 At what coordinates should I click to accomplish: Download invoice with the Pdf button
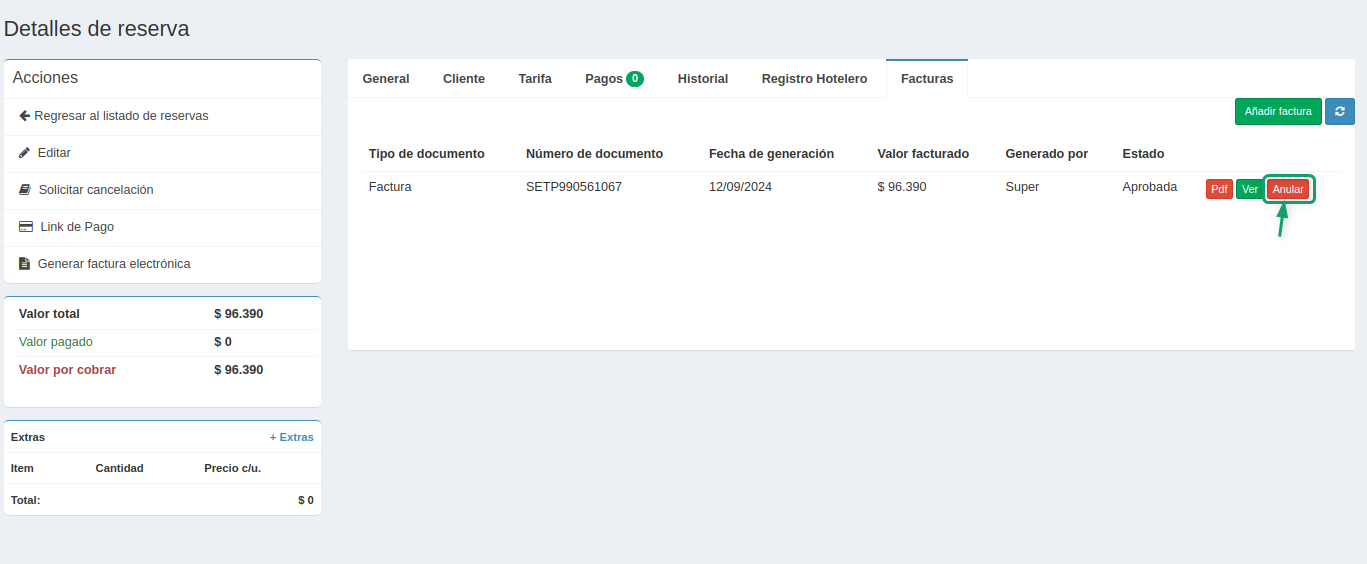[x=1219, y=189]
